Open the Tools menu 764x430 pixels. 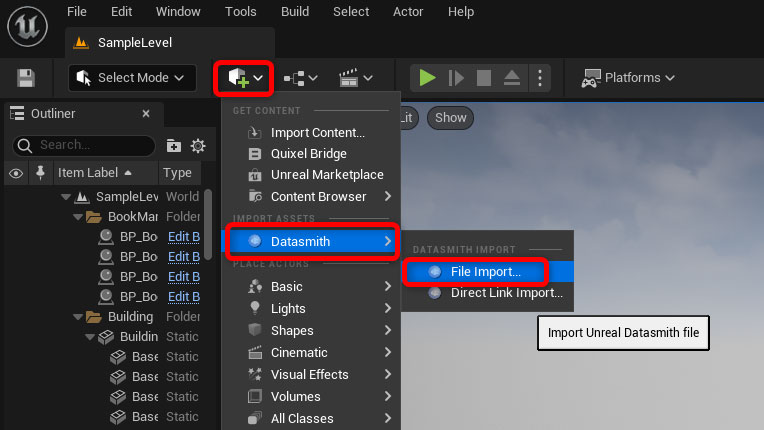coord(241,12)
